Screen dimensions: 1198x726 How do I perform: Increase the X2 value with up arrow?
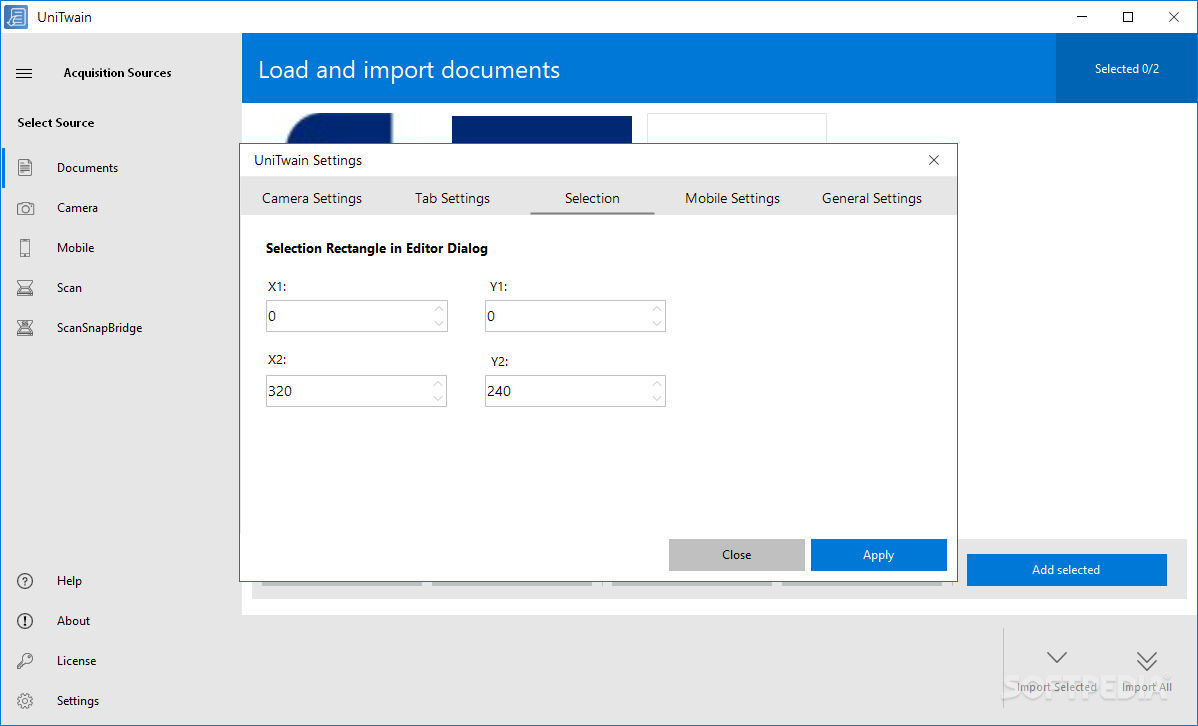pyautogui.click(x=438, y=384)
